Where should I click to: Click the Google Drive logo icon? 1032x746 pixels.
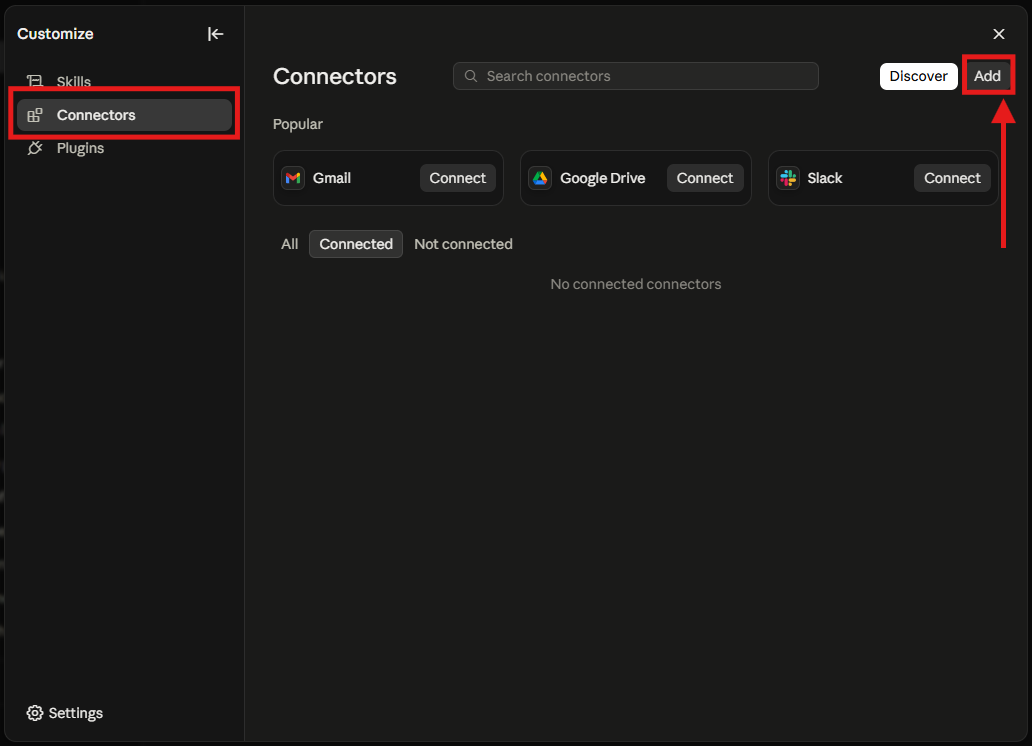(540, 178)
